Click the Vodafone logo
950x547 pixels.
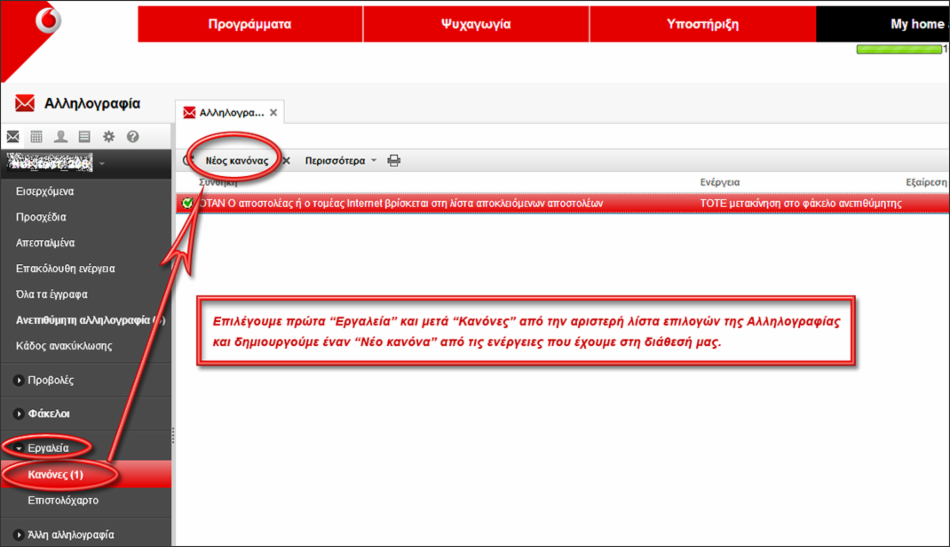[48, 20]
